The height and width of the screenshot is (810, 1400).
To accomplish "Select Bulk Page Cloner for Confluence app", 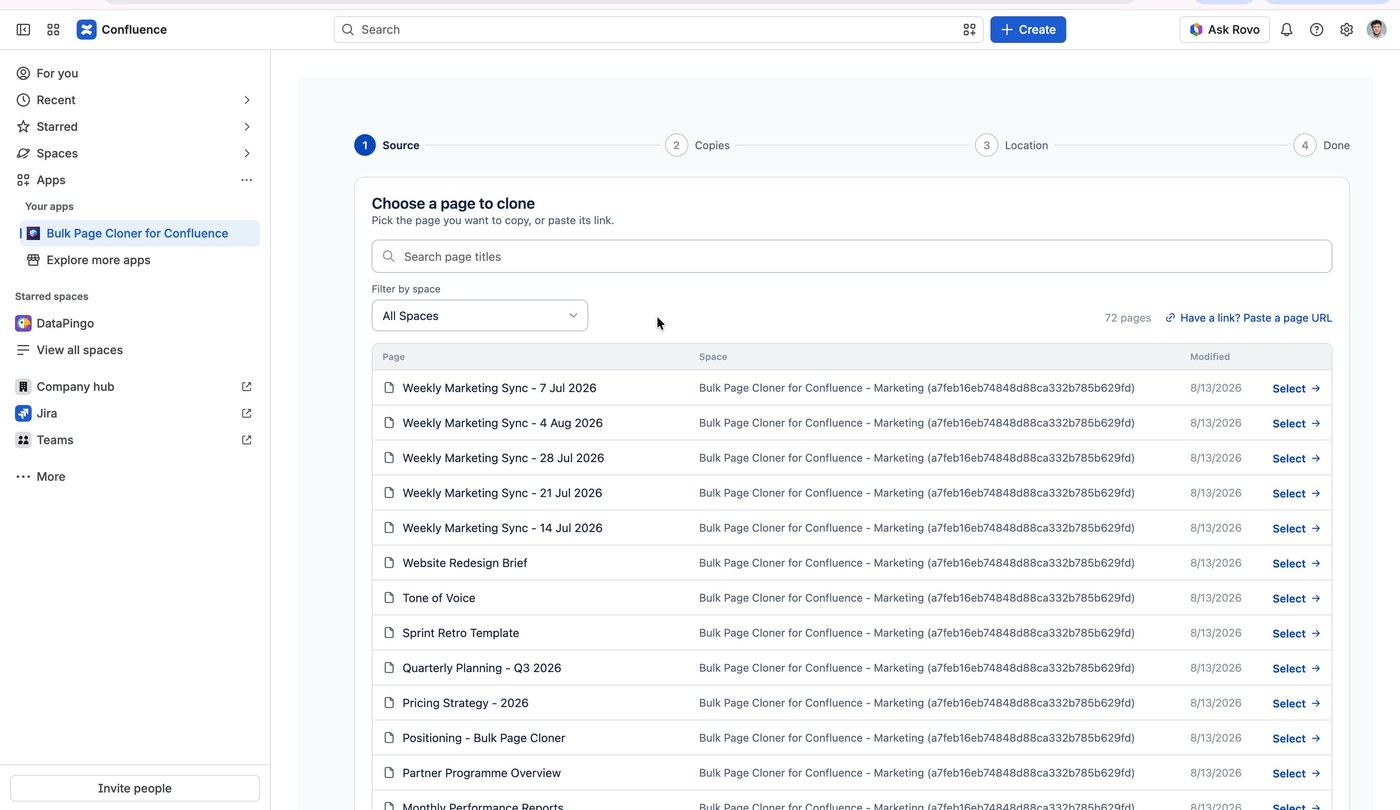I will click(140, 233).
